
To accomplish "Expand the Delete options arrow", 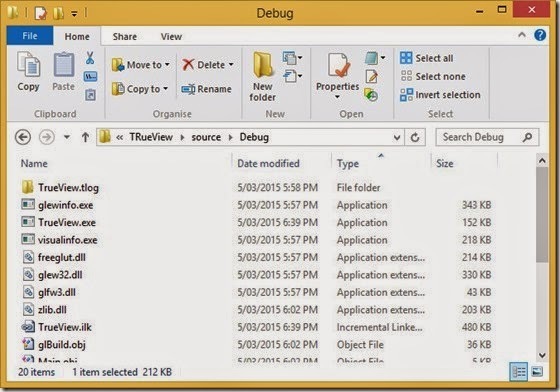I will tap(231, 65).
